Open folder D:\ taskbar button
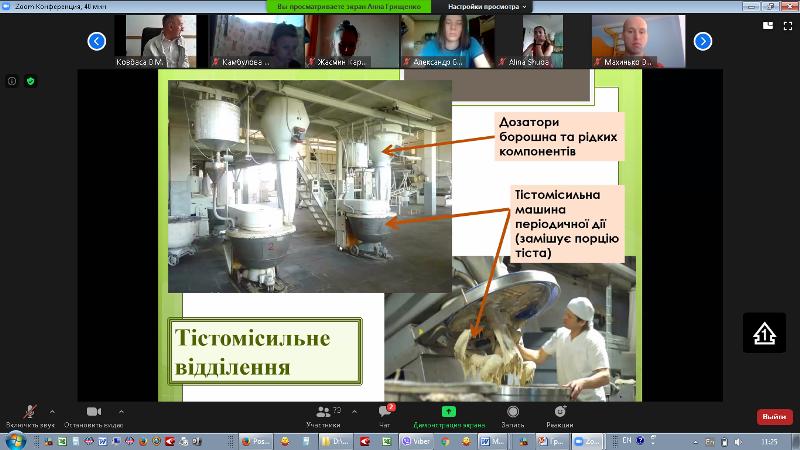 click(336, 441)
